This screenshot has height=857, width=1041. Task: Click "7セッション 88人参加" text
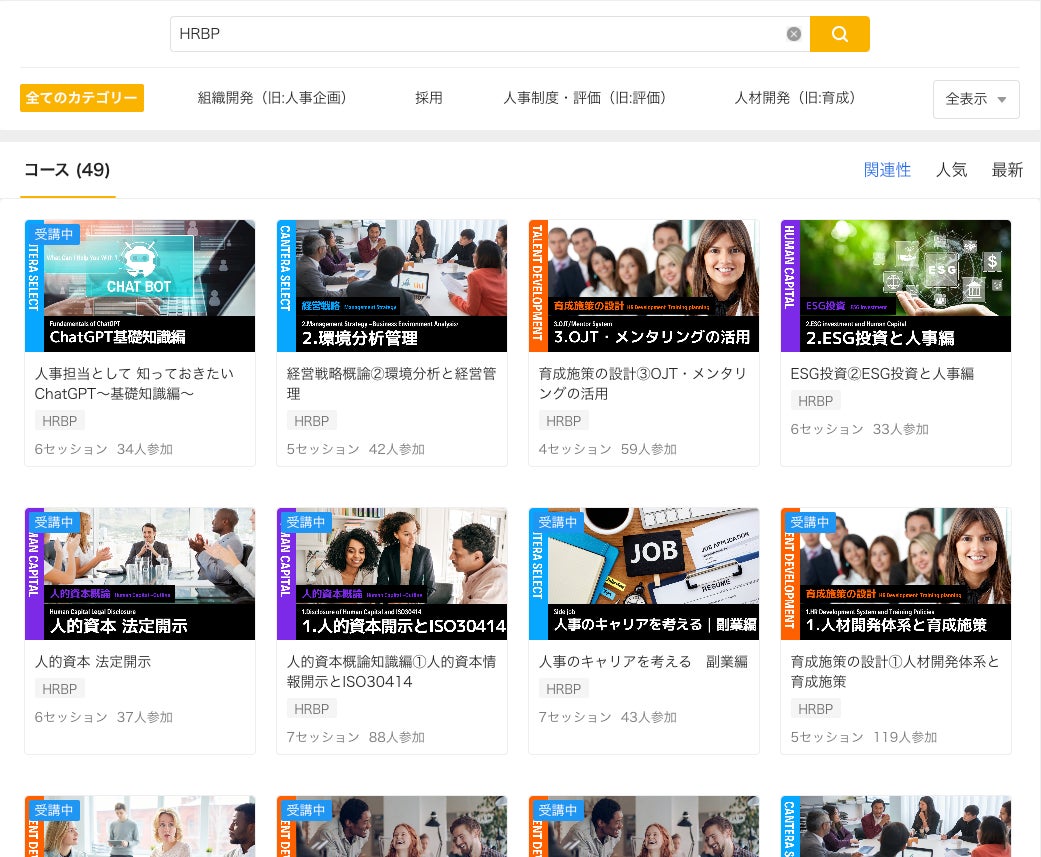tap(356, 738)
